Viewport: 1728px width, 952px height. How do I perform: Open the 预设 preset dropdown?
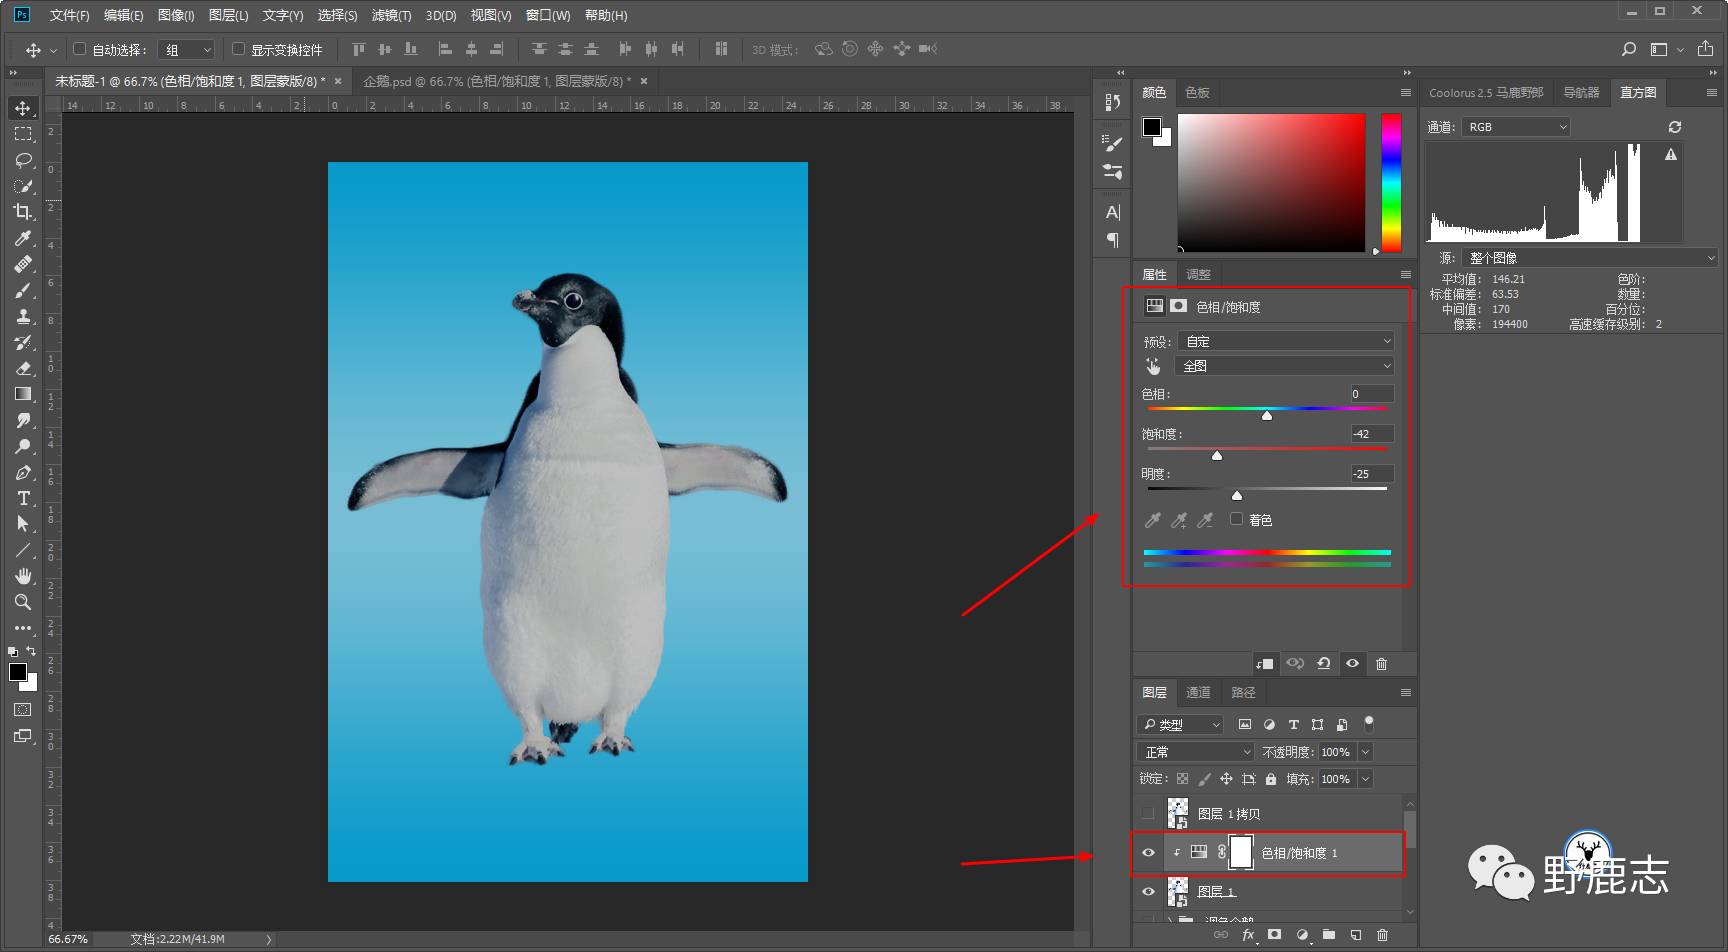[1286, 341]
